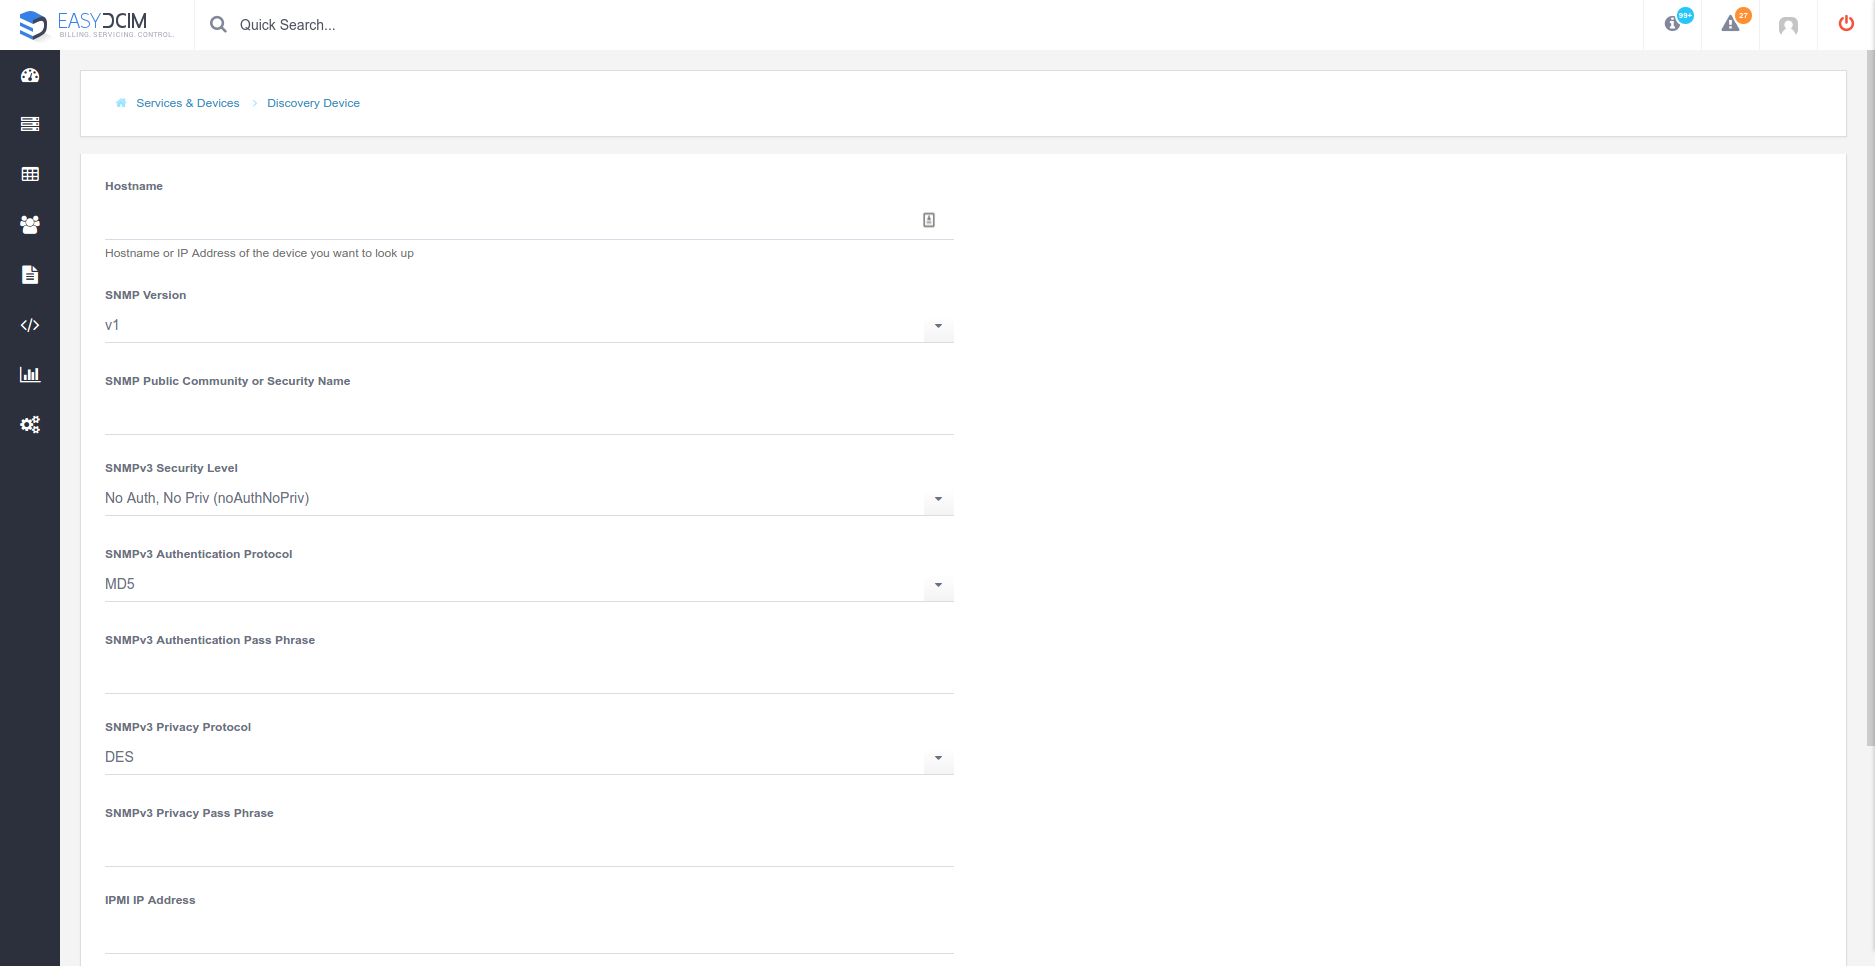Expand the SNMPv3 Authentication Protocol dropdown
This screenshot has height=966, width=1875.
(529, 585)
